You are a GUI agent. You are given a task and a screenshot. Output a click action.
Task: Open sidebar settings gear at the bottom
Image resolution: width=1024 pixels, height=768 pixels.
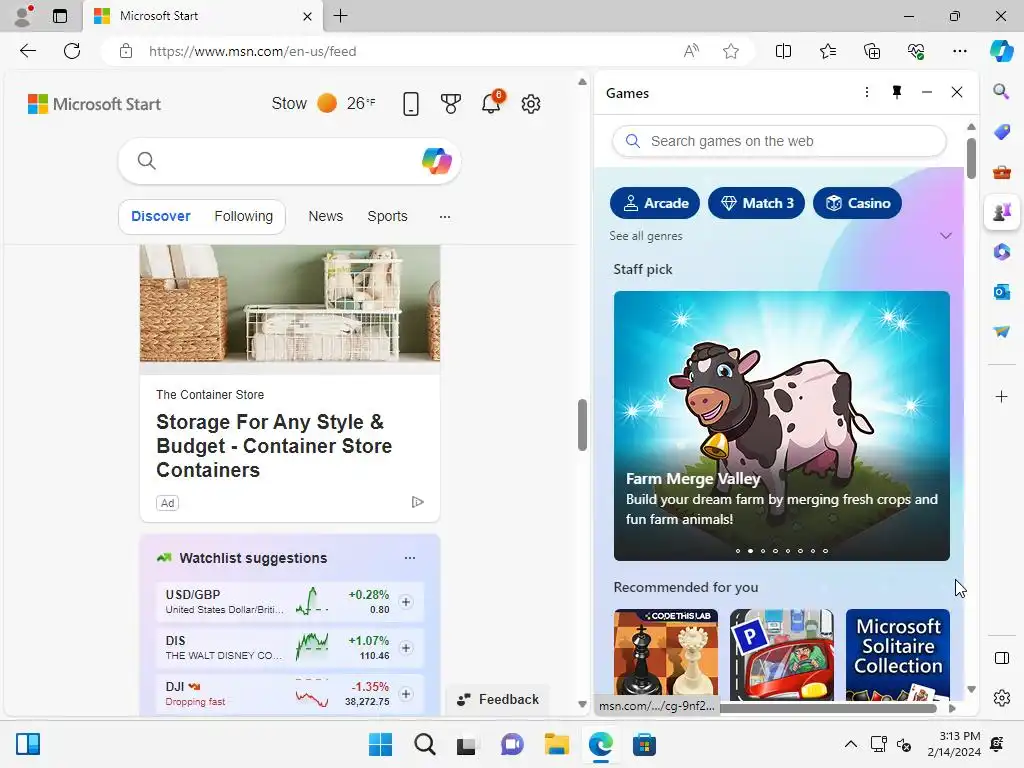click(1001, 698)
